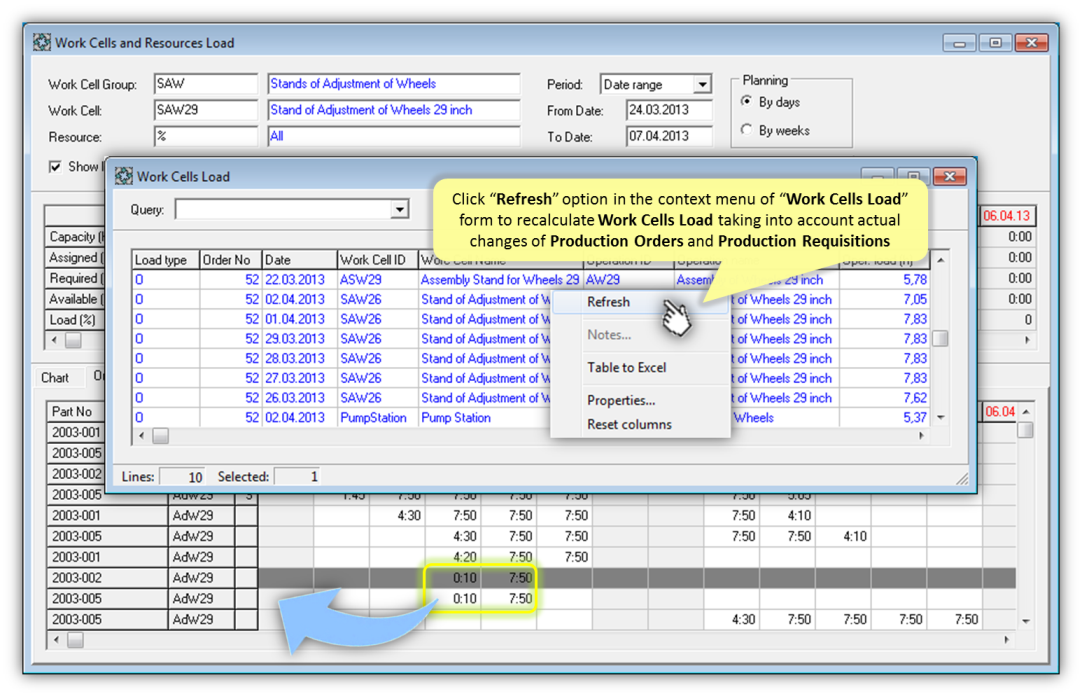The width and height of the screenshot is (1082, 697).
Task: Select the date cell 22.03.2013
Action: (299, 279)
